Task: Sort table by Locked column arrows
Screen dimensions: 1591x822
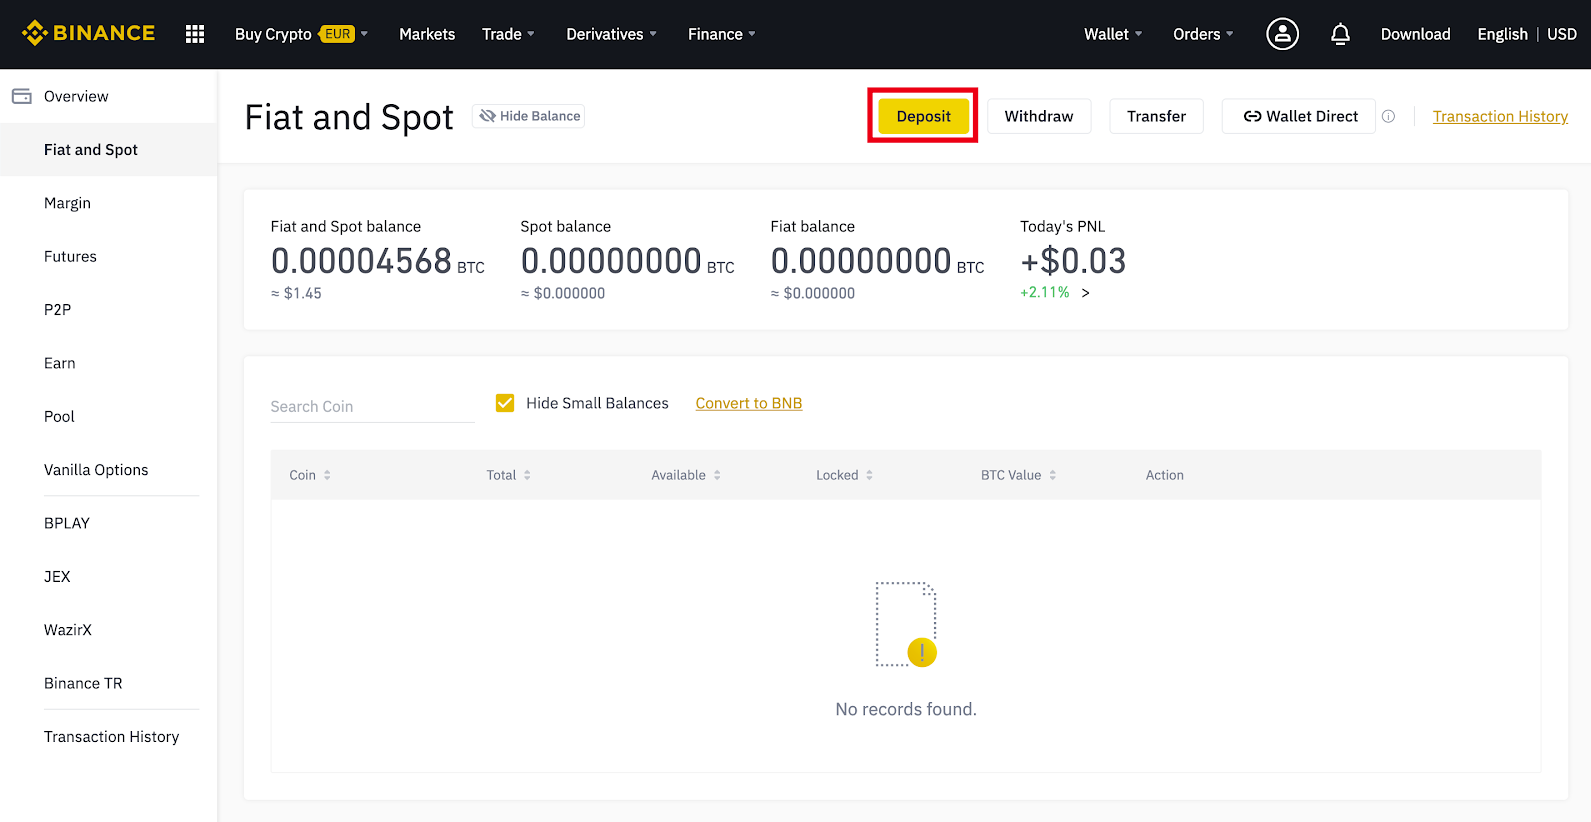Action: click(869, 475)
